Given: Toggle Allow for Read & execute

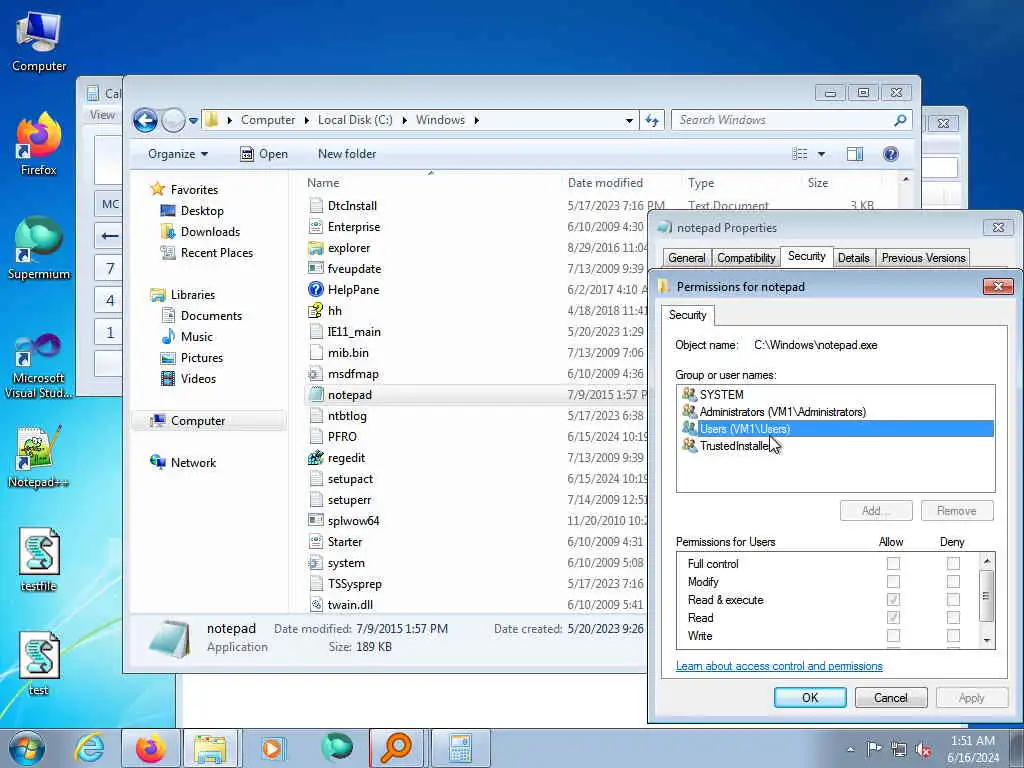Looking at the screenshot, I should [x=893, y=600].
